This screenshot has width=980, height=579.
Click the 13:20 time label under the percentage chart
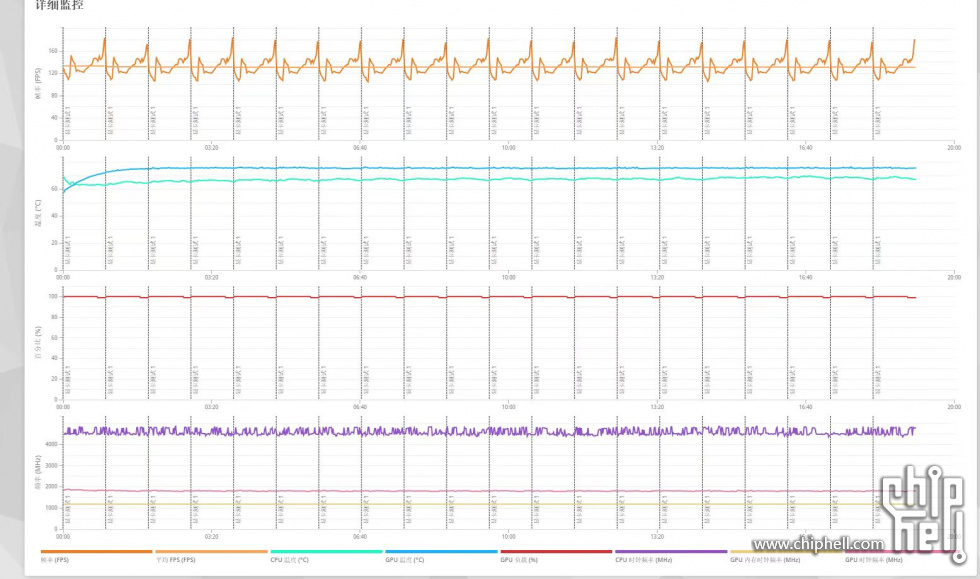[x=657, y=406]
